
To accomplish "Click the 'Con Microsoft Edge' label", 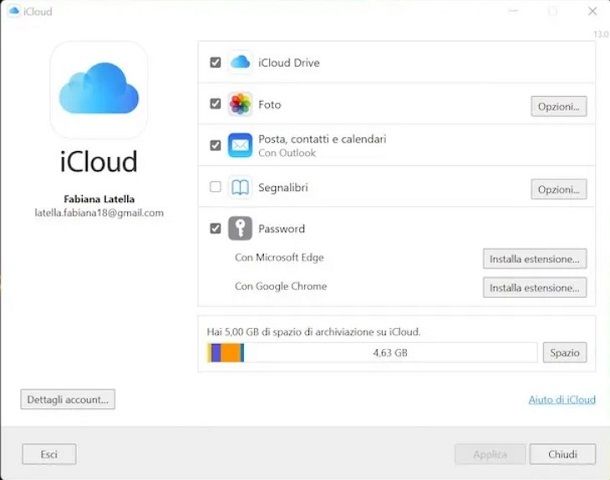I will click(279, 257).
